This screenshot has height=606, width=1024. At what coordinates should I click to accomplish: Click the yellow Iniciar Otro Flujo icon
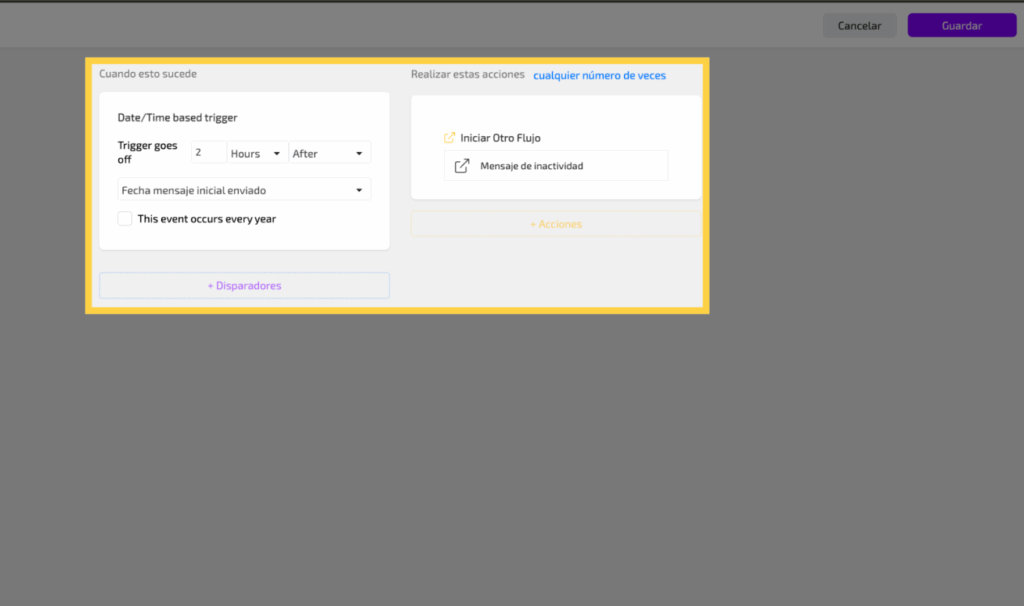click(x=450, y=138)
